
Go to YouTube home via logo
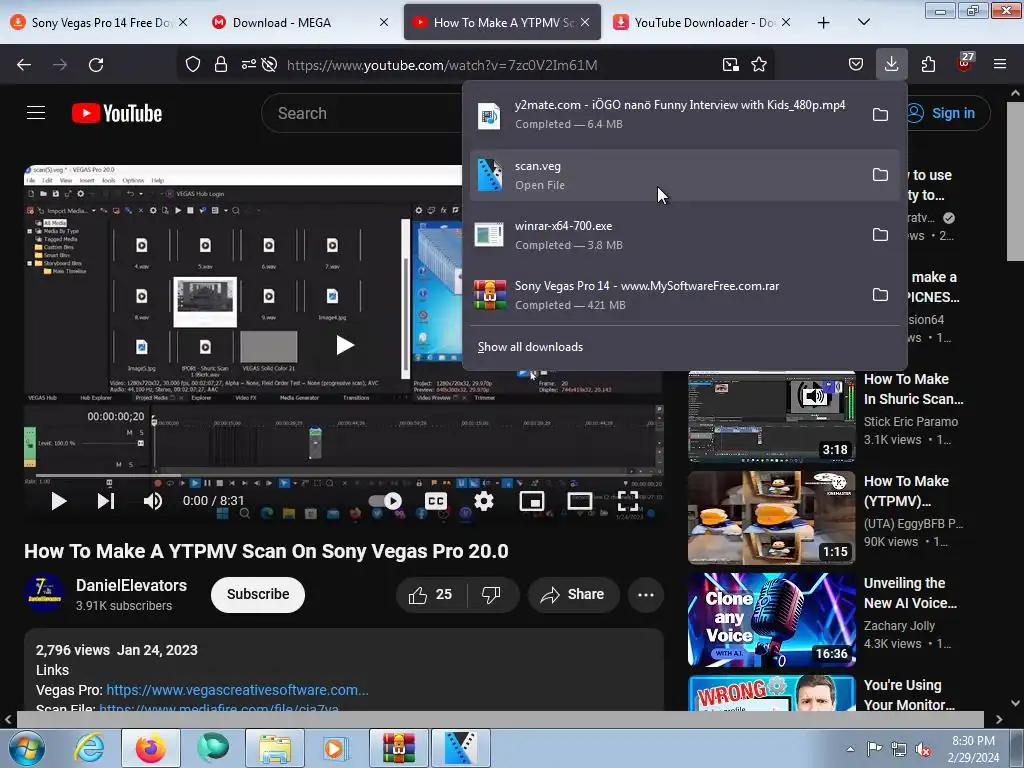pyautogui.click(x=117, y=113)
